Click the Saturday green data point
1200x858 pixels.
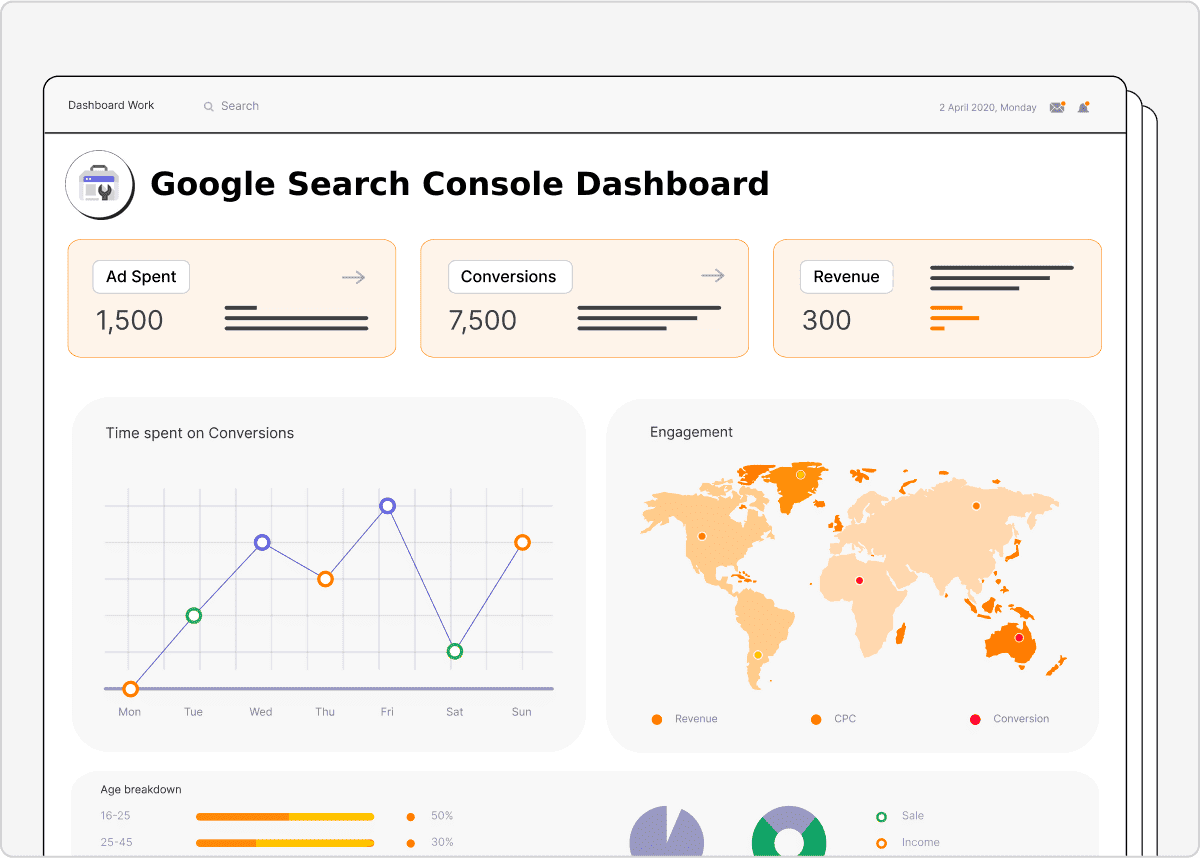pyautogui.click(x=455, y=651)
